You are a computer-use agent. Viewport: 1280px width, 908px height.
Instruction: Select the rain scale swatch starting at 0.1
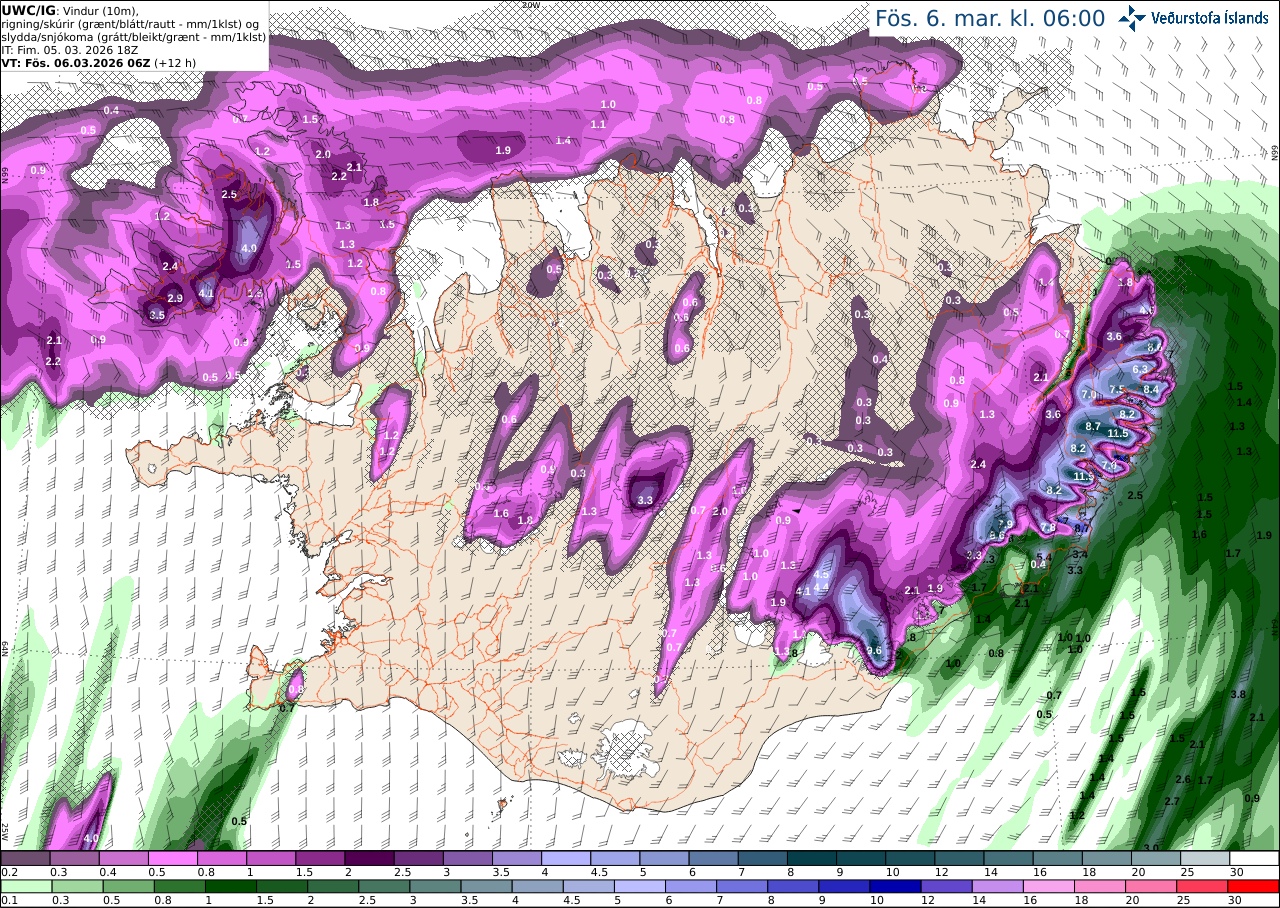coord(25,886)
